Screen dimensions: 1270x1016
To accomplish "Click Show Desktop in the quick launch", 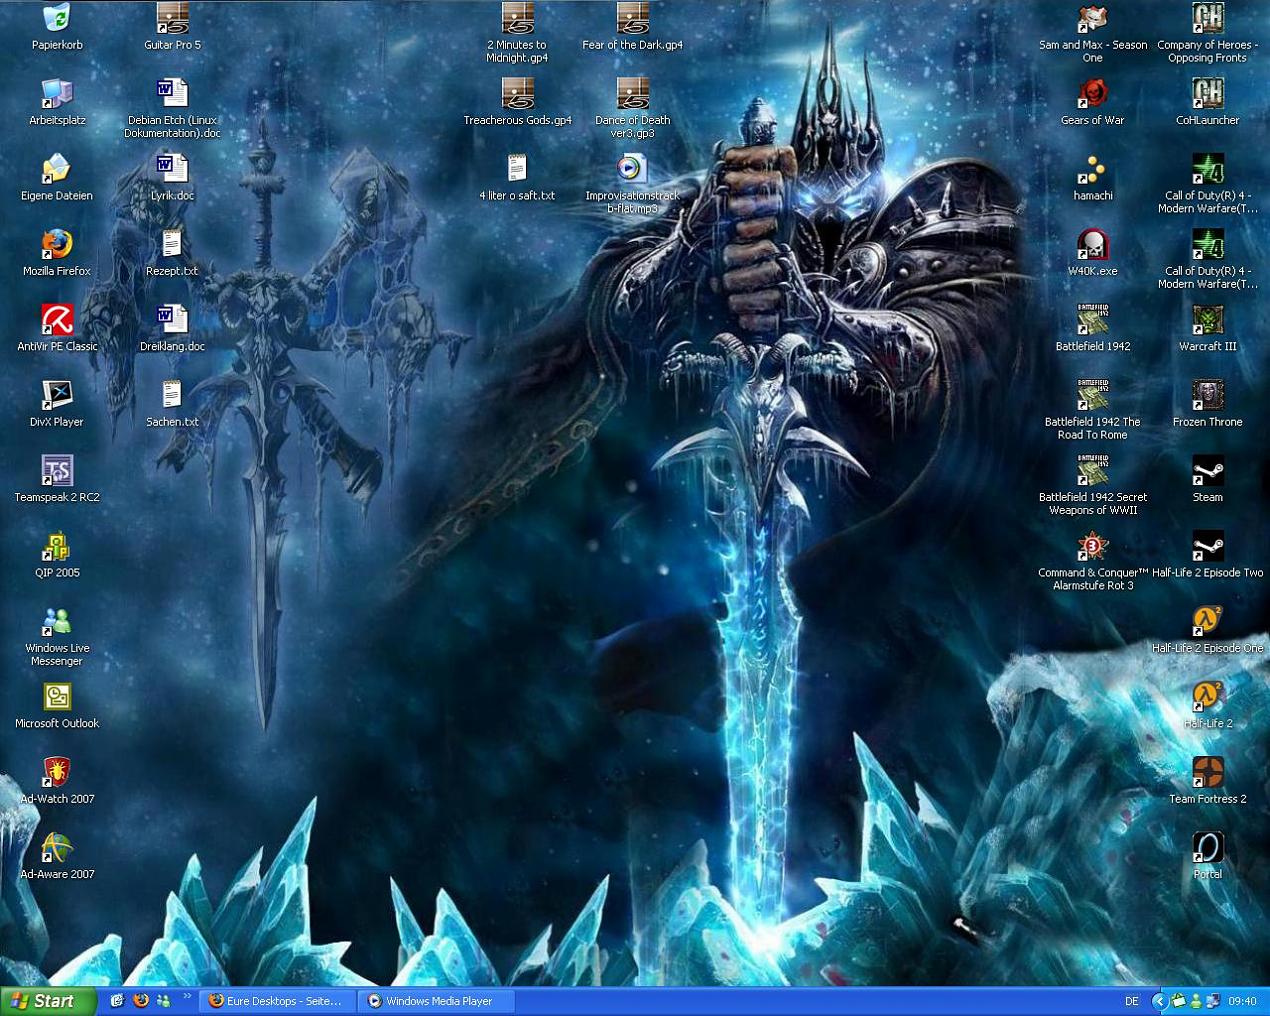I will 117,1001.
